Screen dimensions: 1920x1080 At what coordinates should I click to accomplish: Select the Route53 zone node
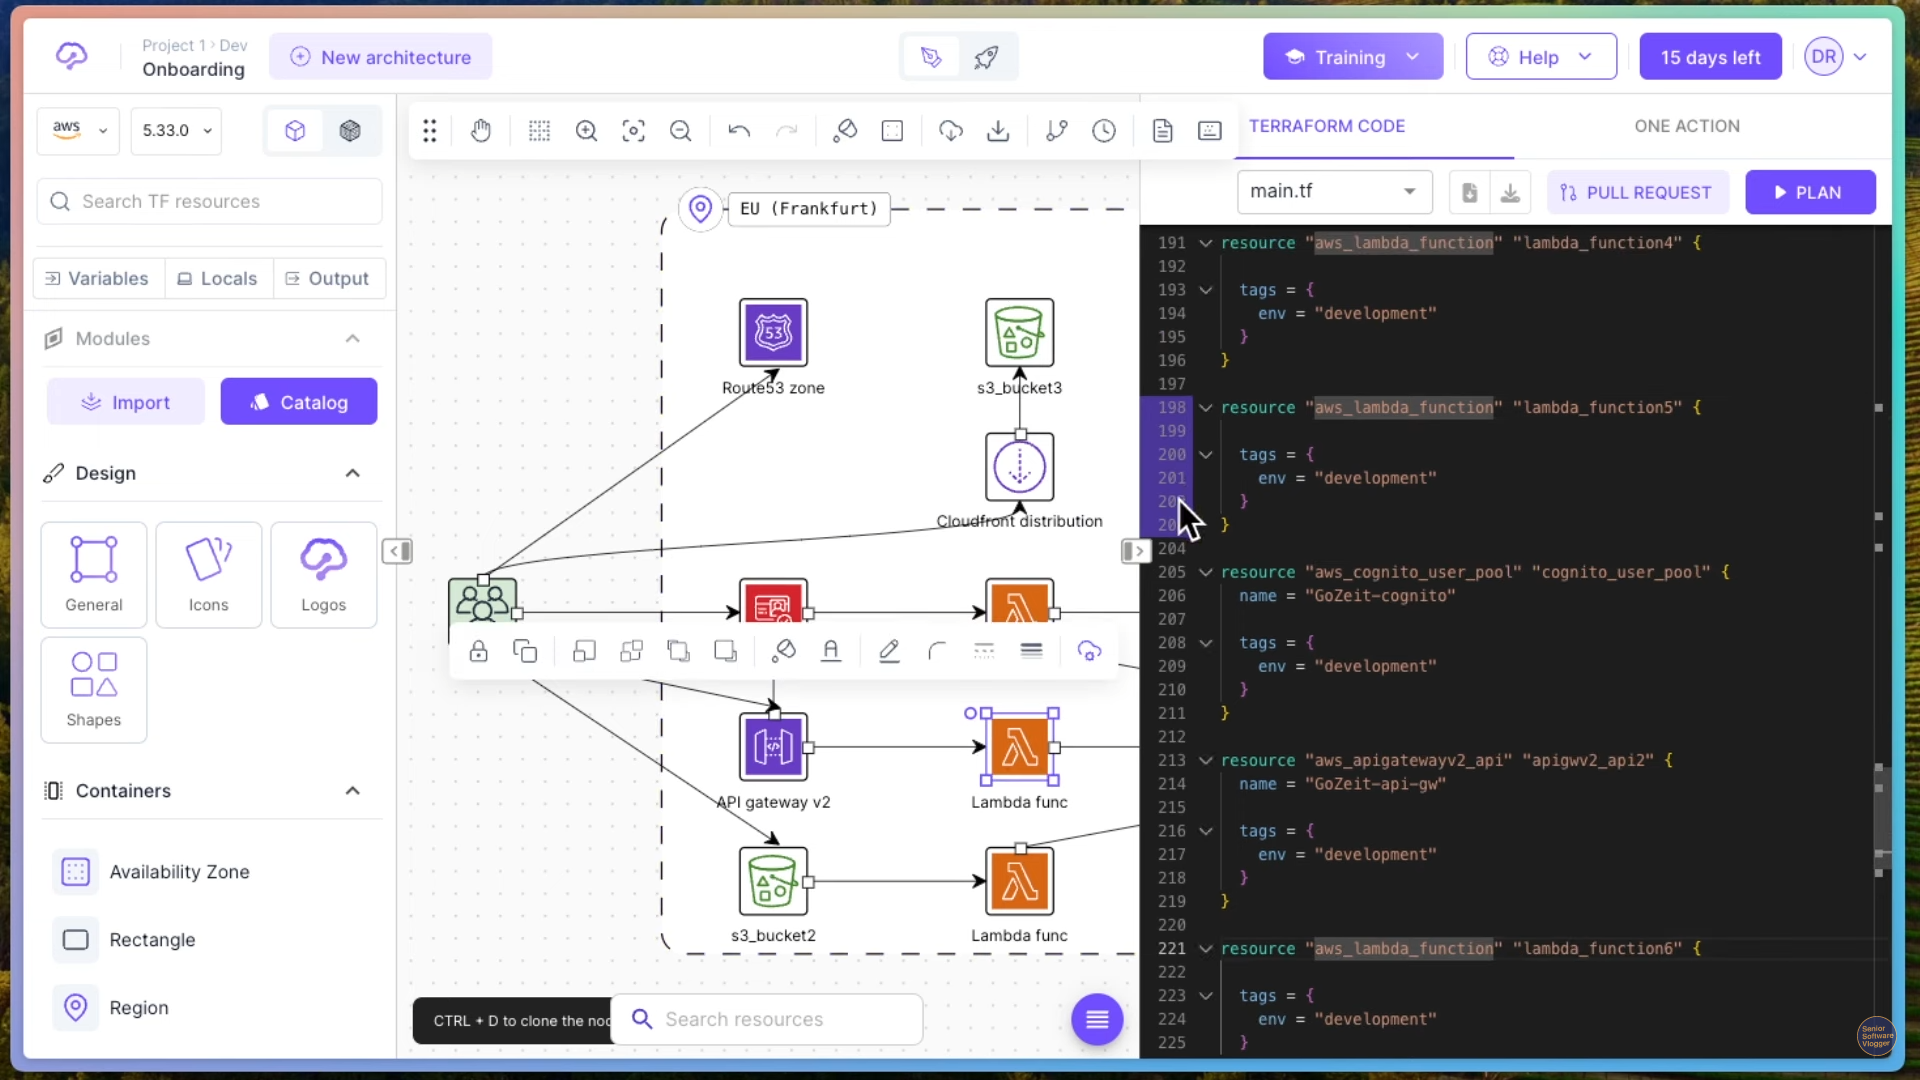tap(773, 332)
